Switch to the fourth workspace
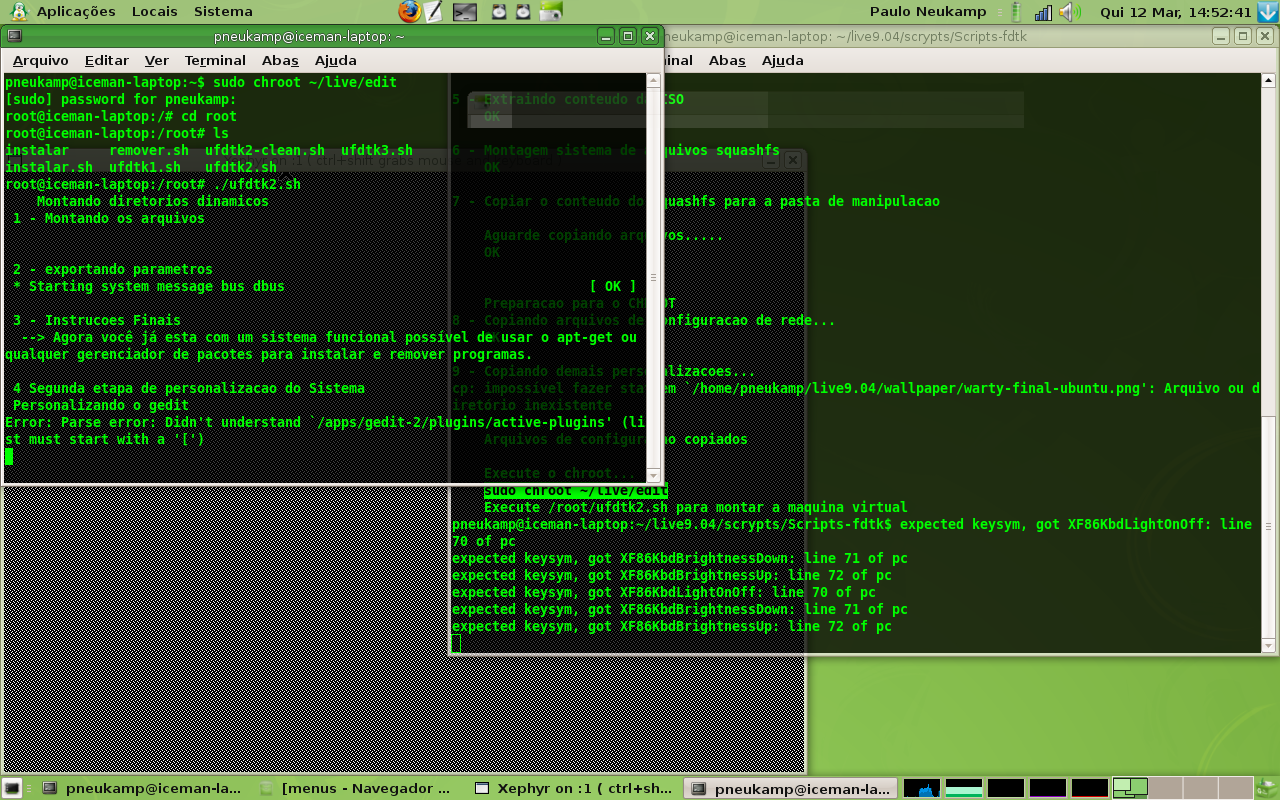This screenshot has width=1280, height=800. pyautogui.click(x=1236, y=788)
